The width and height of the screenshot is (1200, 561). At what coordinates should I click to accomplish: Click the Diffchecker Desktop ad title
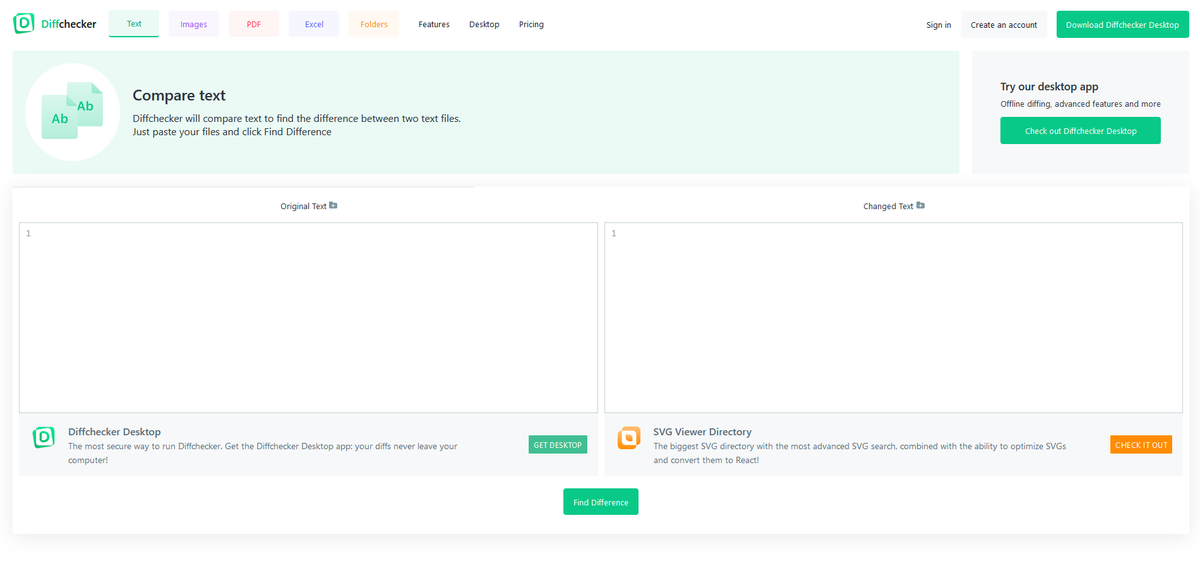click(x=114, y=432)
